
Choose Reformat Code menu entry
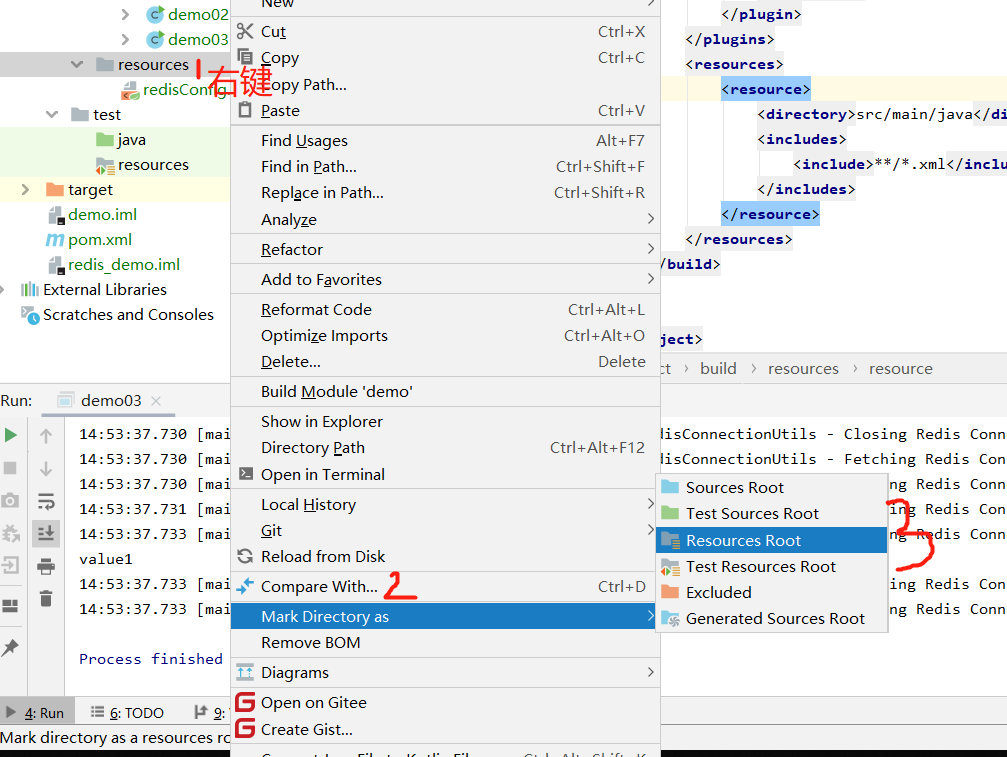(445, 309)
